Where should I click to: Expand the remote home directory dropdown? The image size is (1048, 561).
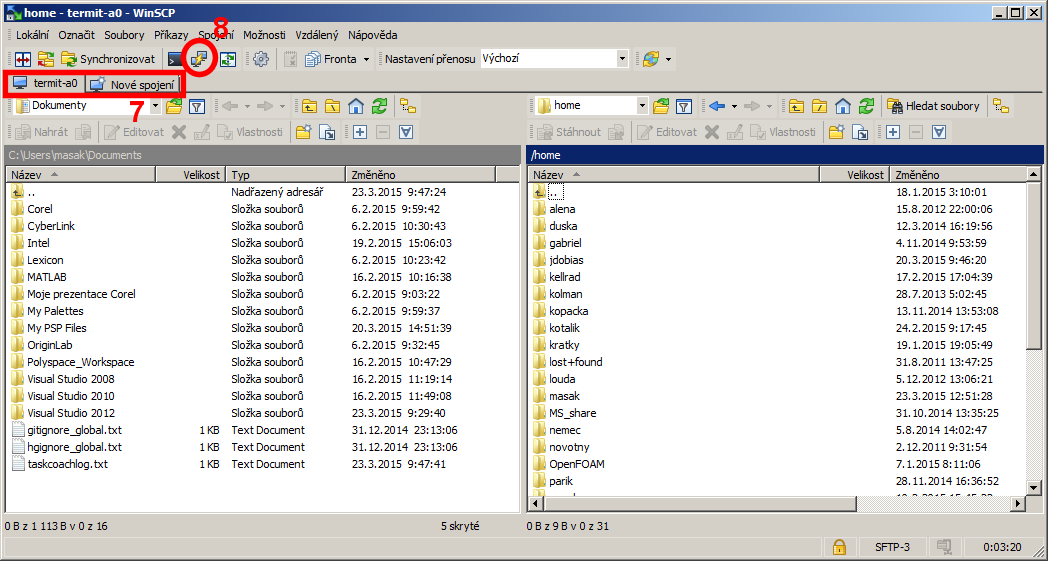641,106
